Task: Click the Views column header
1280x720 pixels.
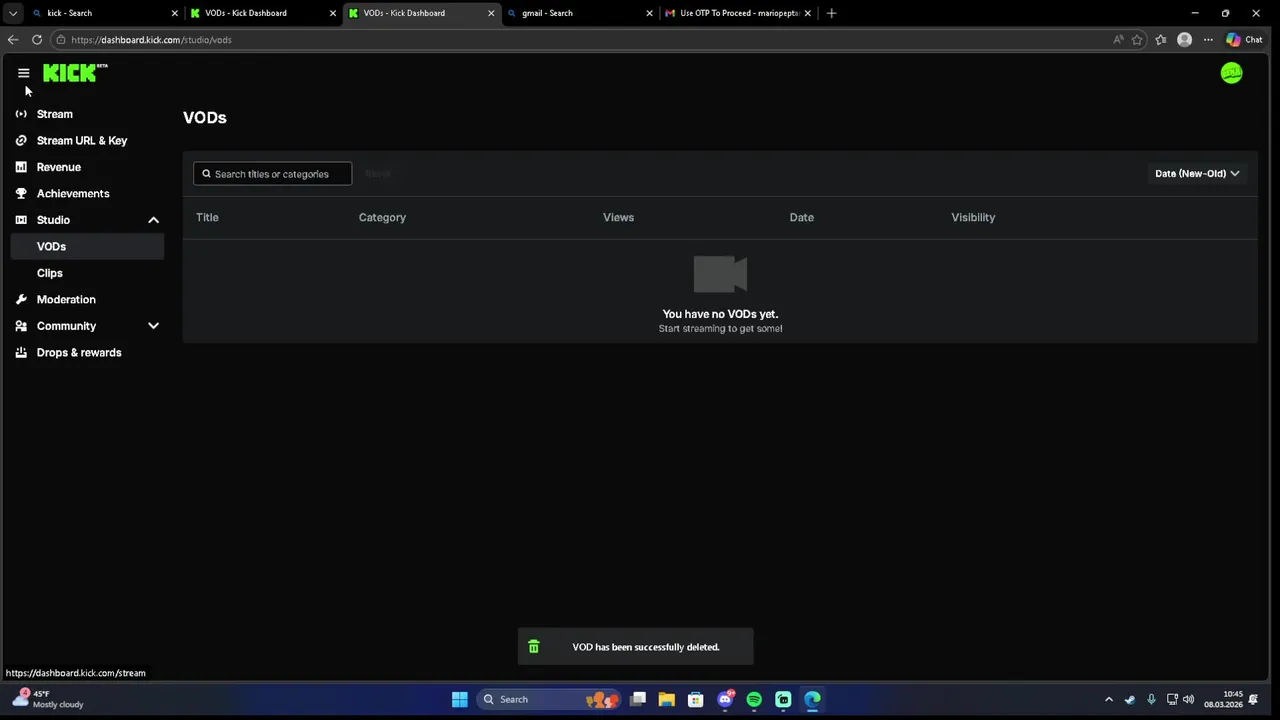Action: tap(618, 217)
